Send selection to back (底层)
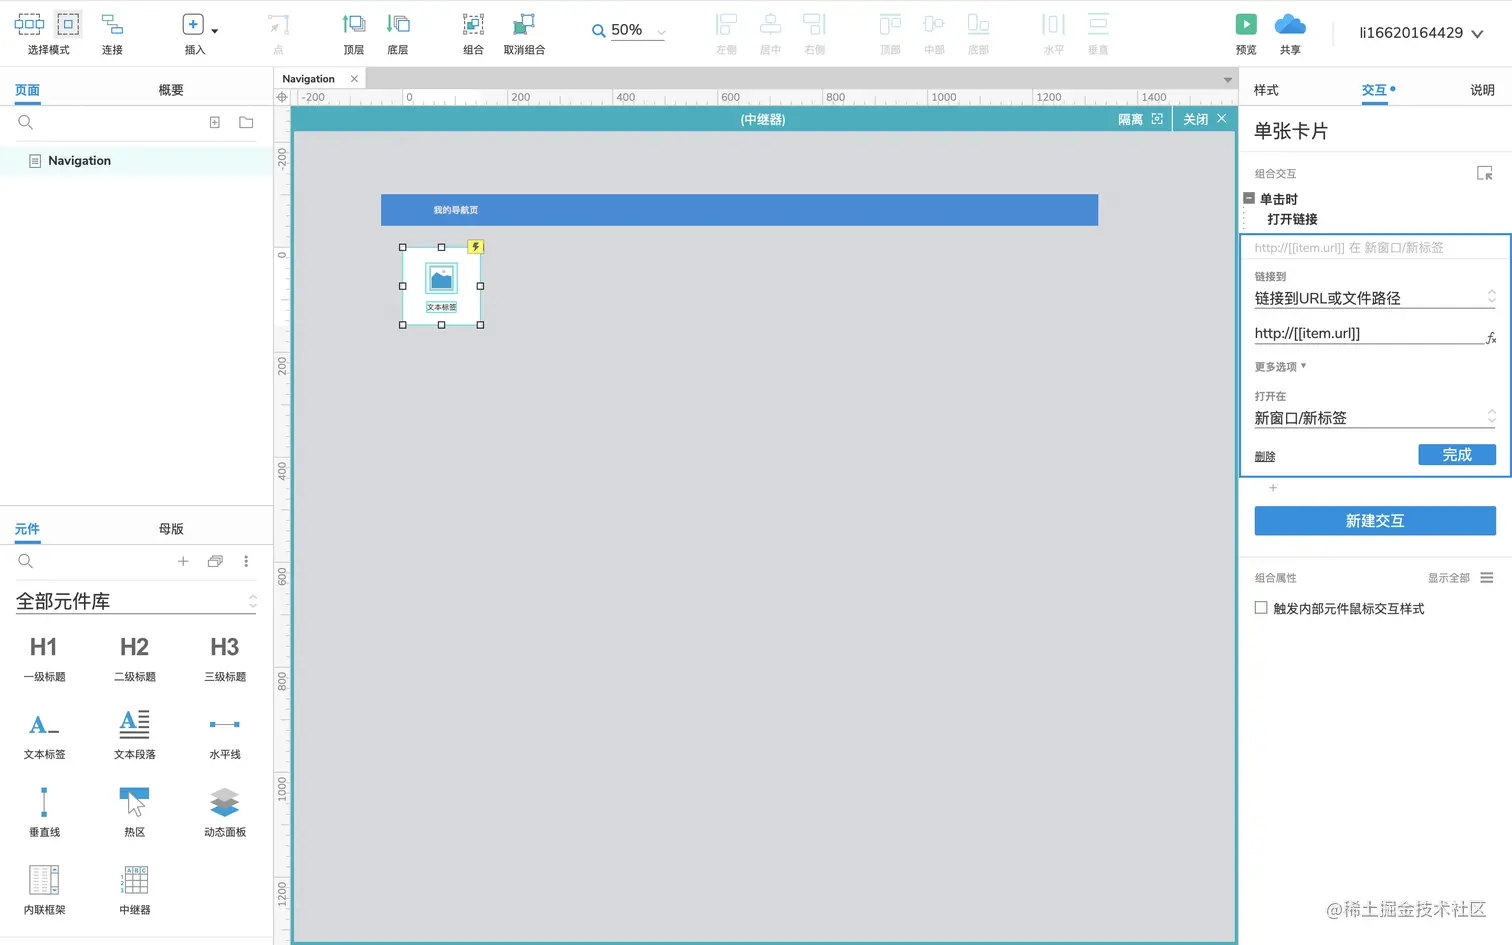 tap(398, 33)
